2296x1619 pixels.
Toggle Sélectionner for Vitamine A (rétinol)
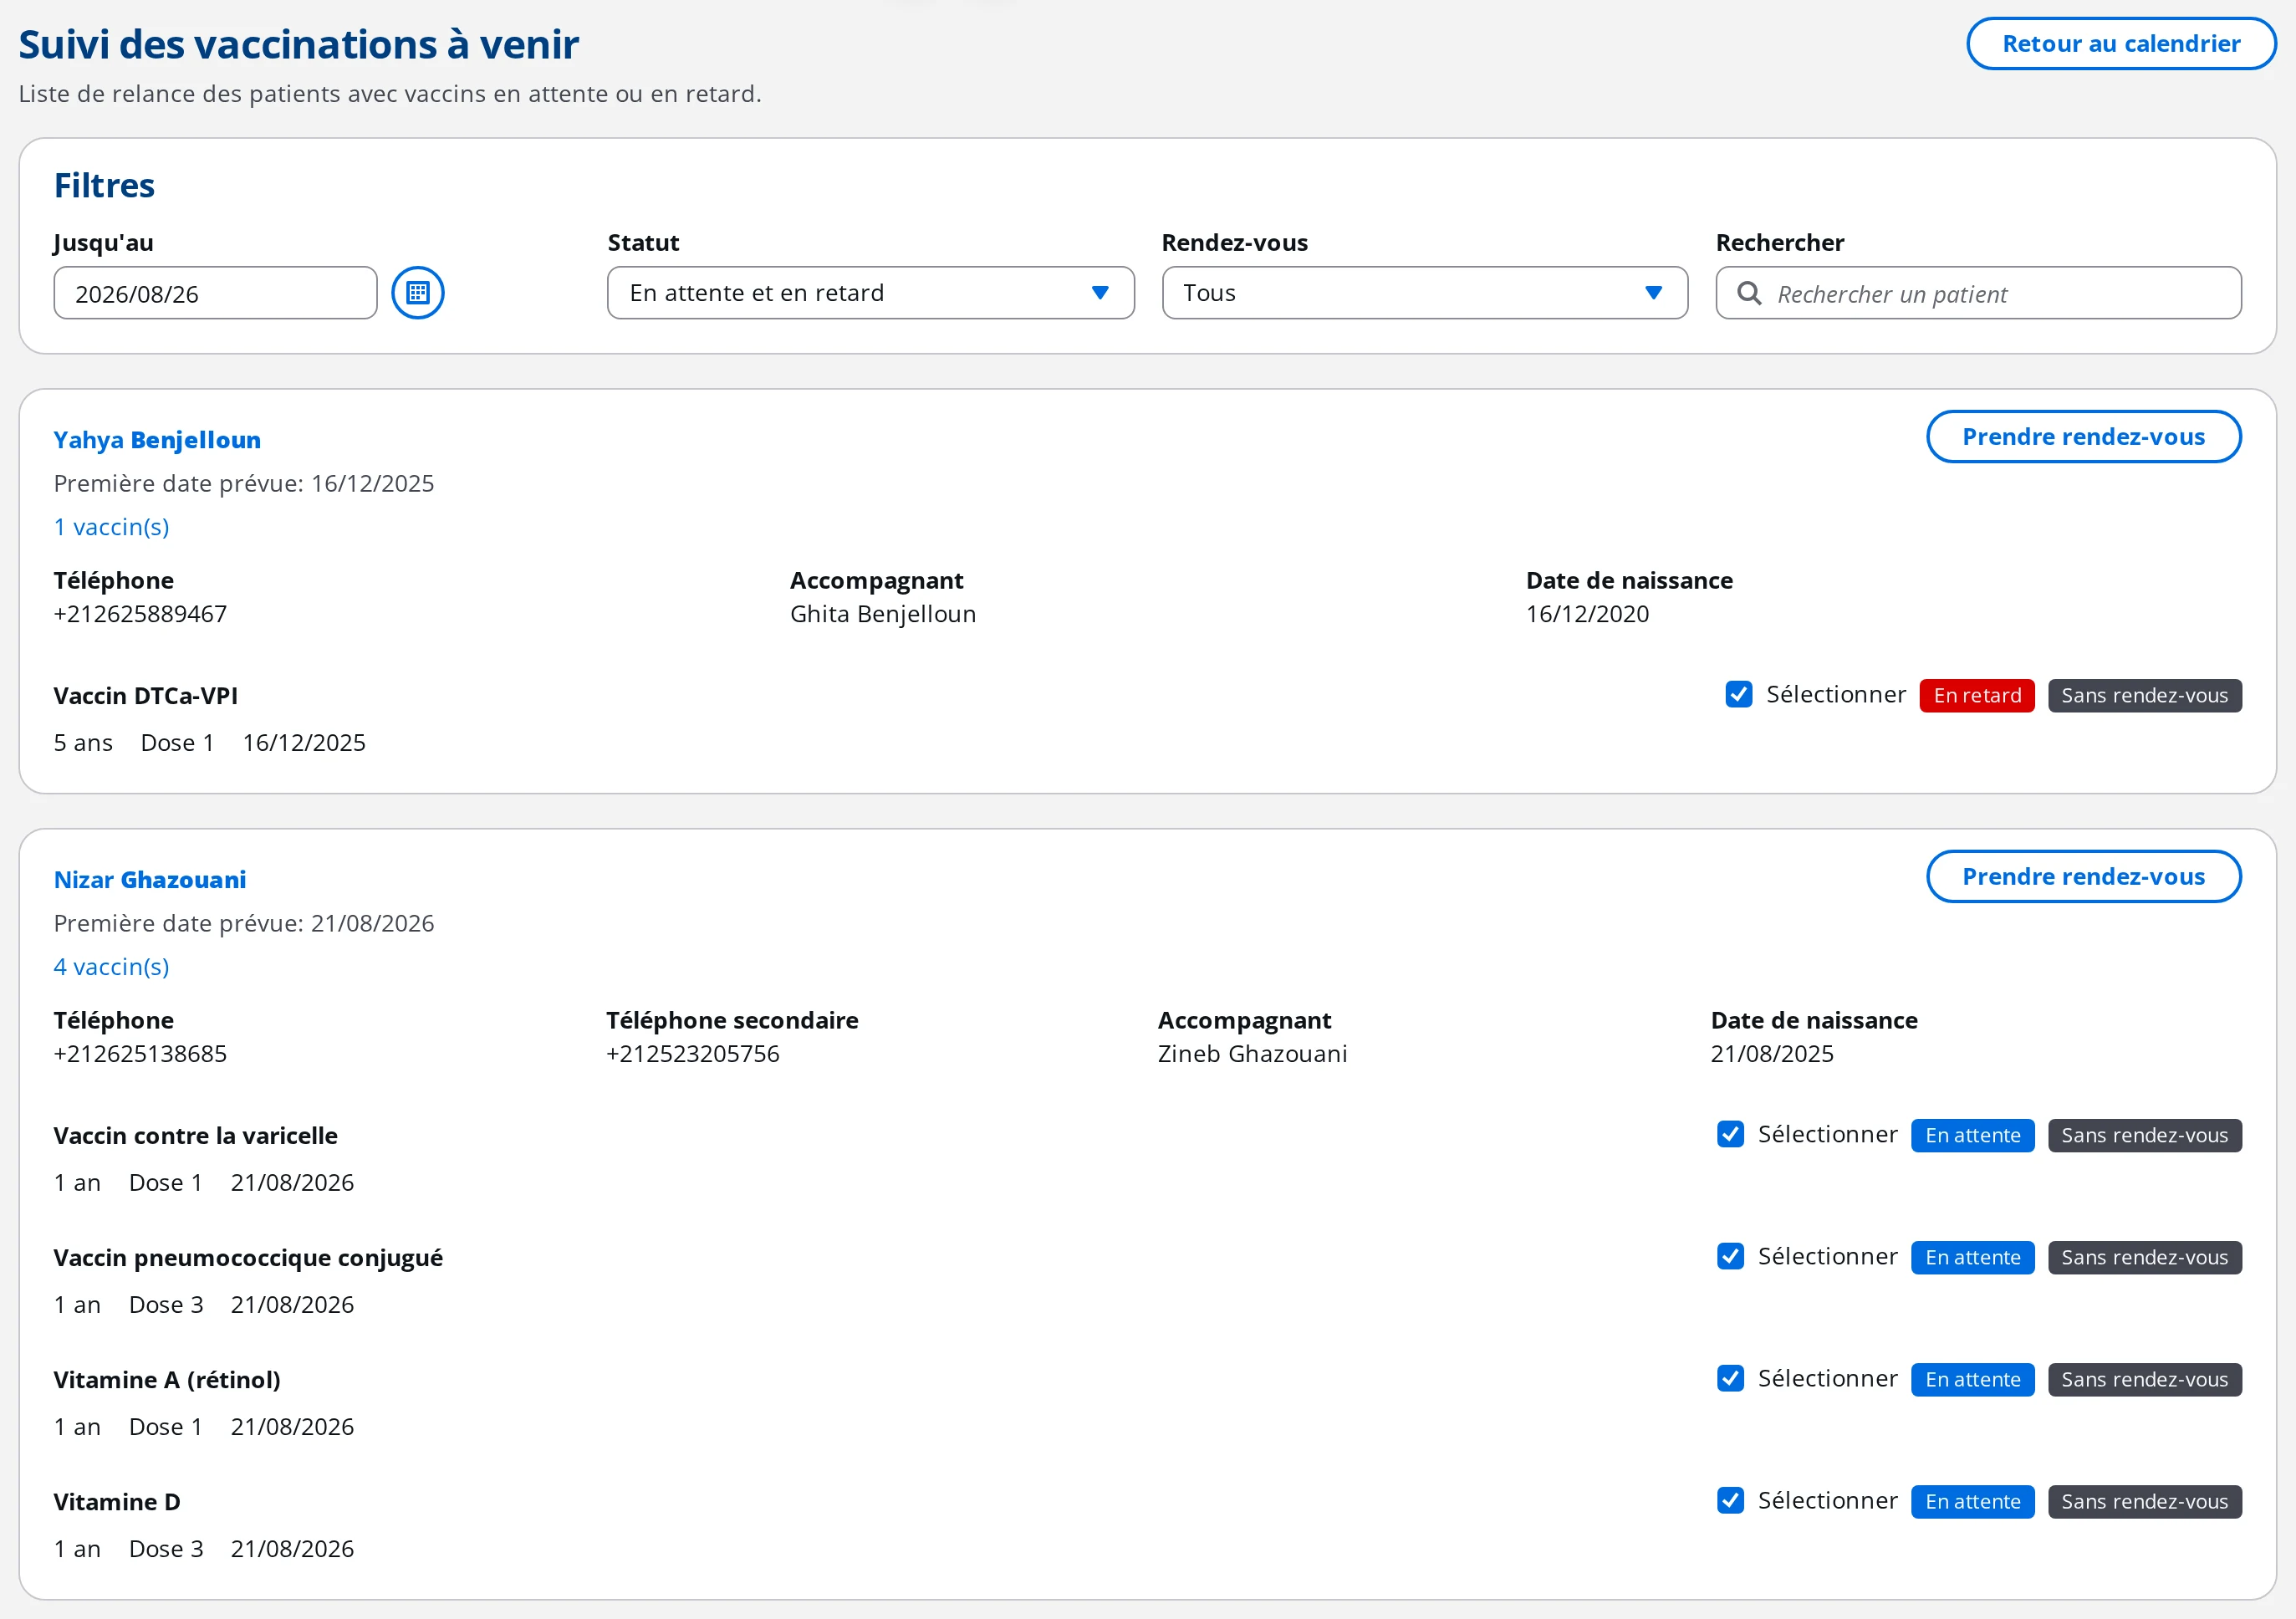1730,1378
